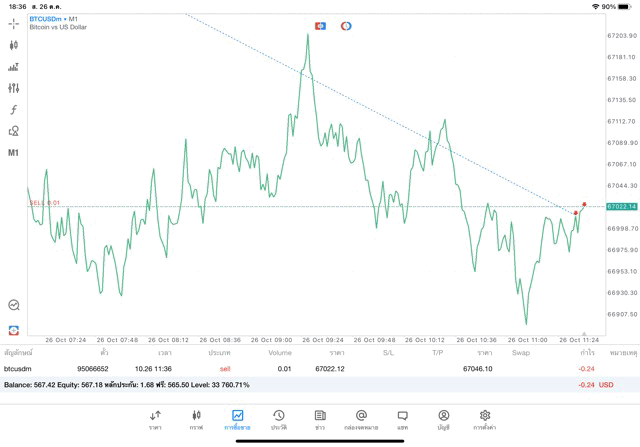Open the drawing objects shapes icon
This screenshot has height=447, width=640.
(x=14, y=131)
